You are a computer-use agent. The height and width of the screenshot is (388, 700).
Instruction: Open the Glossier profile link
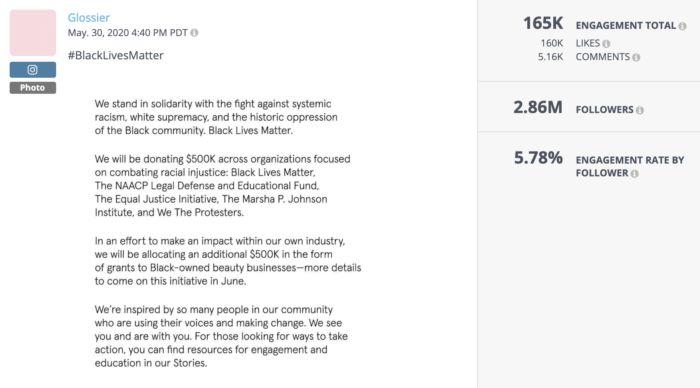click(x=88, y=17)
